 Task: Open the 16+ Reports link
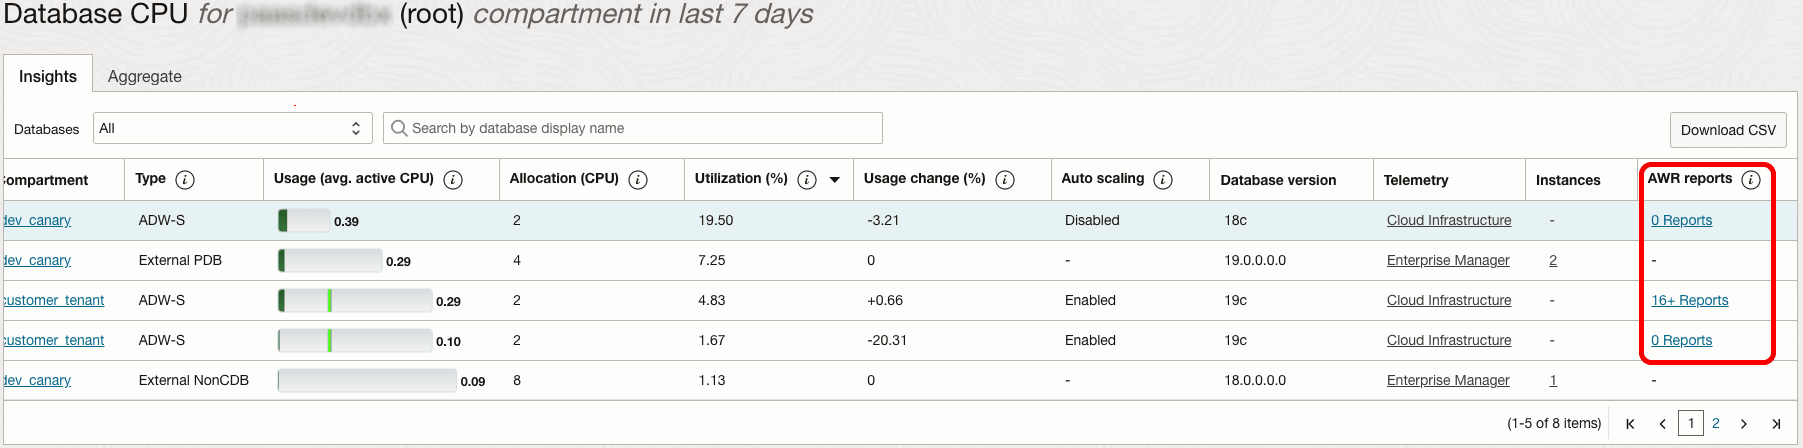(x=1689, y=300)
